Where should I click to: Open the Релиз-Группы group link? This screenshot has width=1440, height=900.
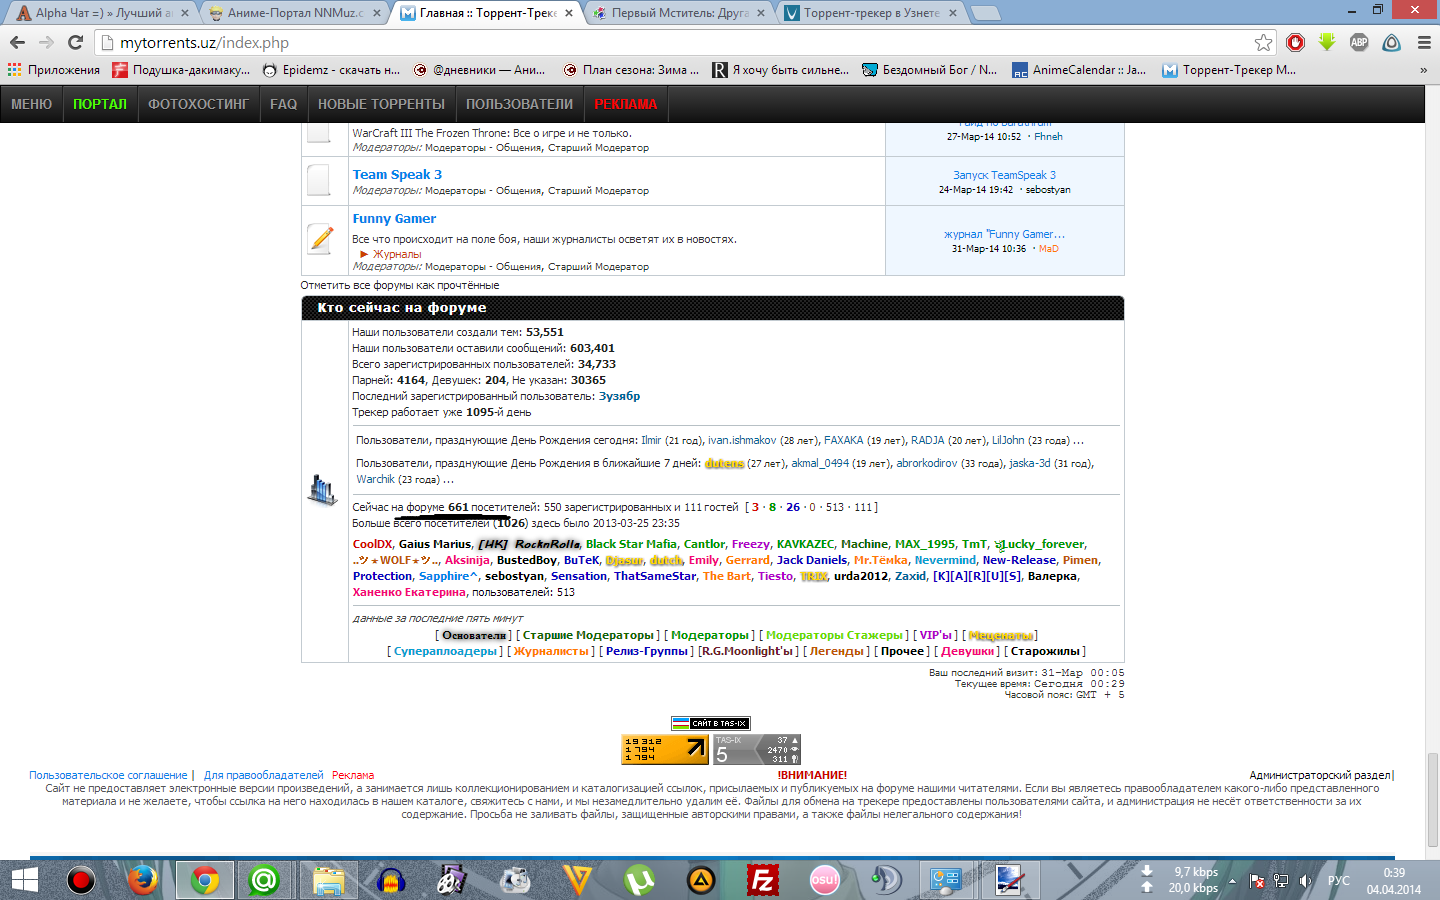pyautogui.click(x=646, y=651)
